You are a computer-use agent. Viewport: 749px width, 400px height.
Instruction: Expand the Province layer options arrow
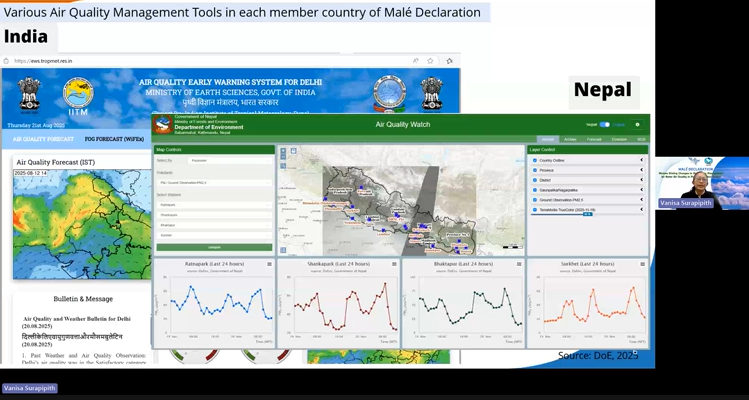click(x=641, y=170)
